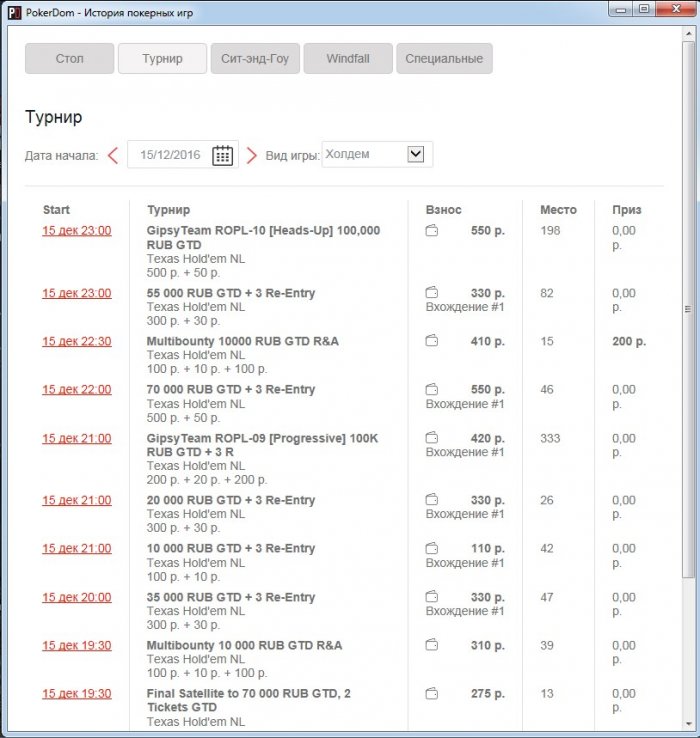700x738 pixels.
Task: Click wallet icon in Multibounty 10000 RUB row
Action: (432, 341)
